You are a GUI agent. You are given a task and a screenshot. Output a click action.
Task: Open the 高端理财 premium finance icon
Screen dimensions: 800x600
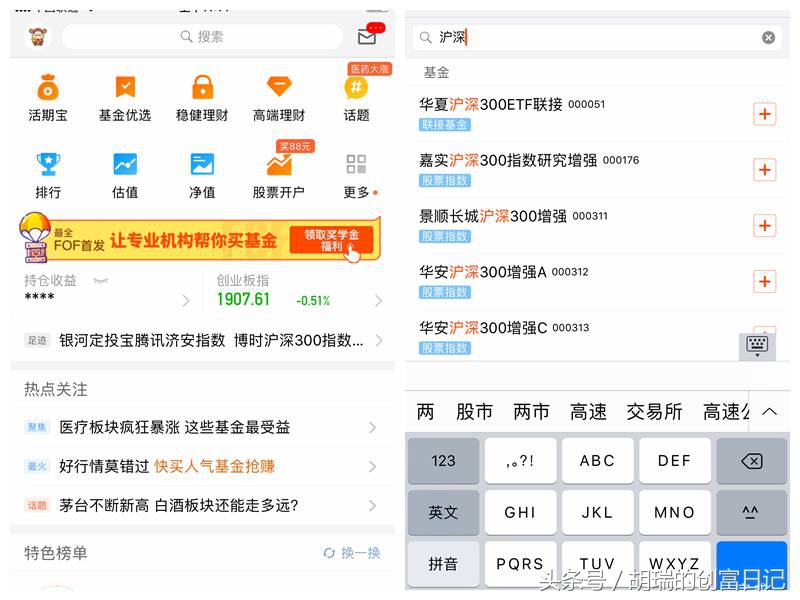[x=279, y=94]
